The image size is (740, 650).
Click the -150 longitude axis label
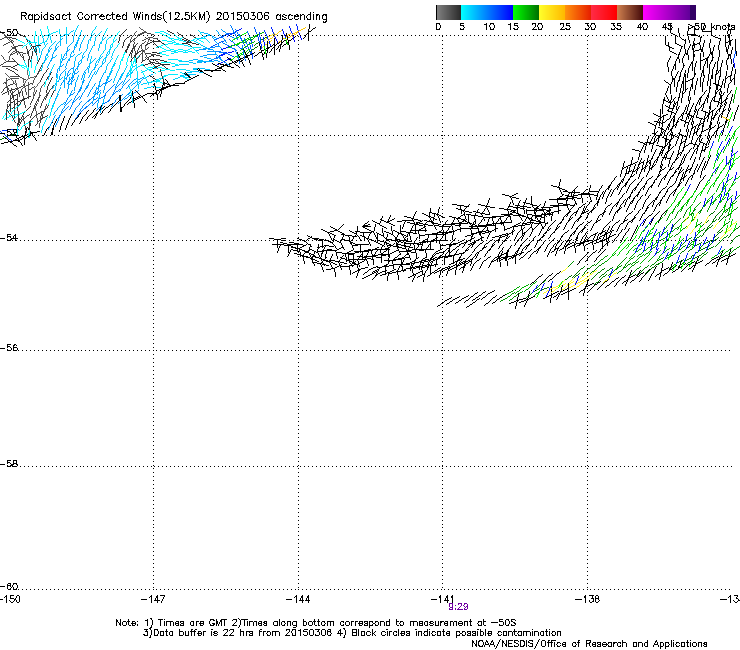(10, 599)
